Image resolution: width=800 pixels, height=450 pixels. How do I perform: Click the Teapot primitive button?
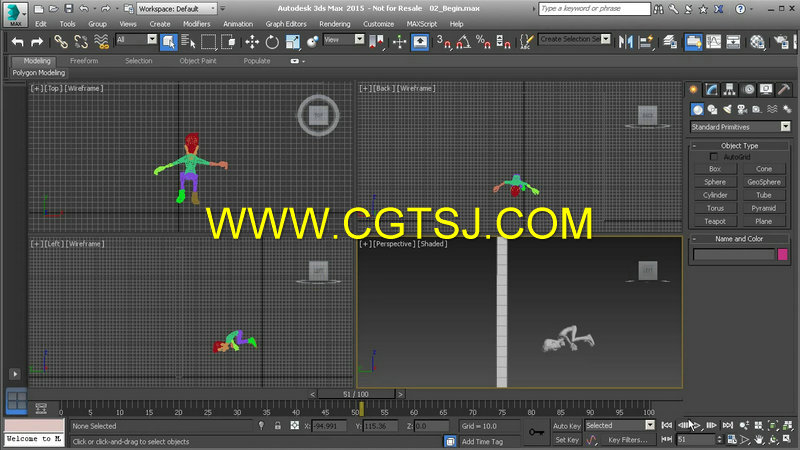tap(715, 221)
